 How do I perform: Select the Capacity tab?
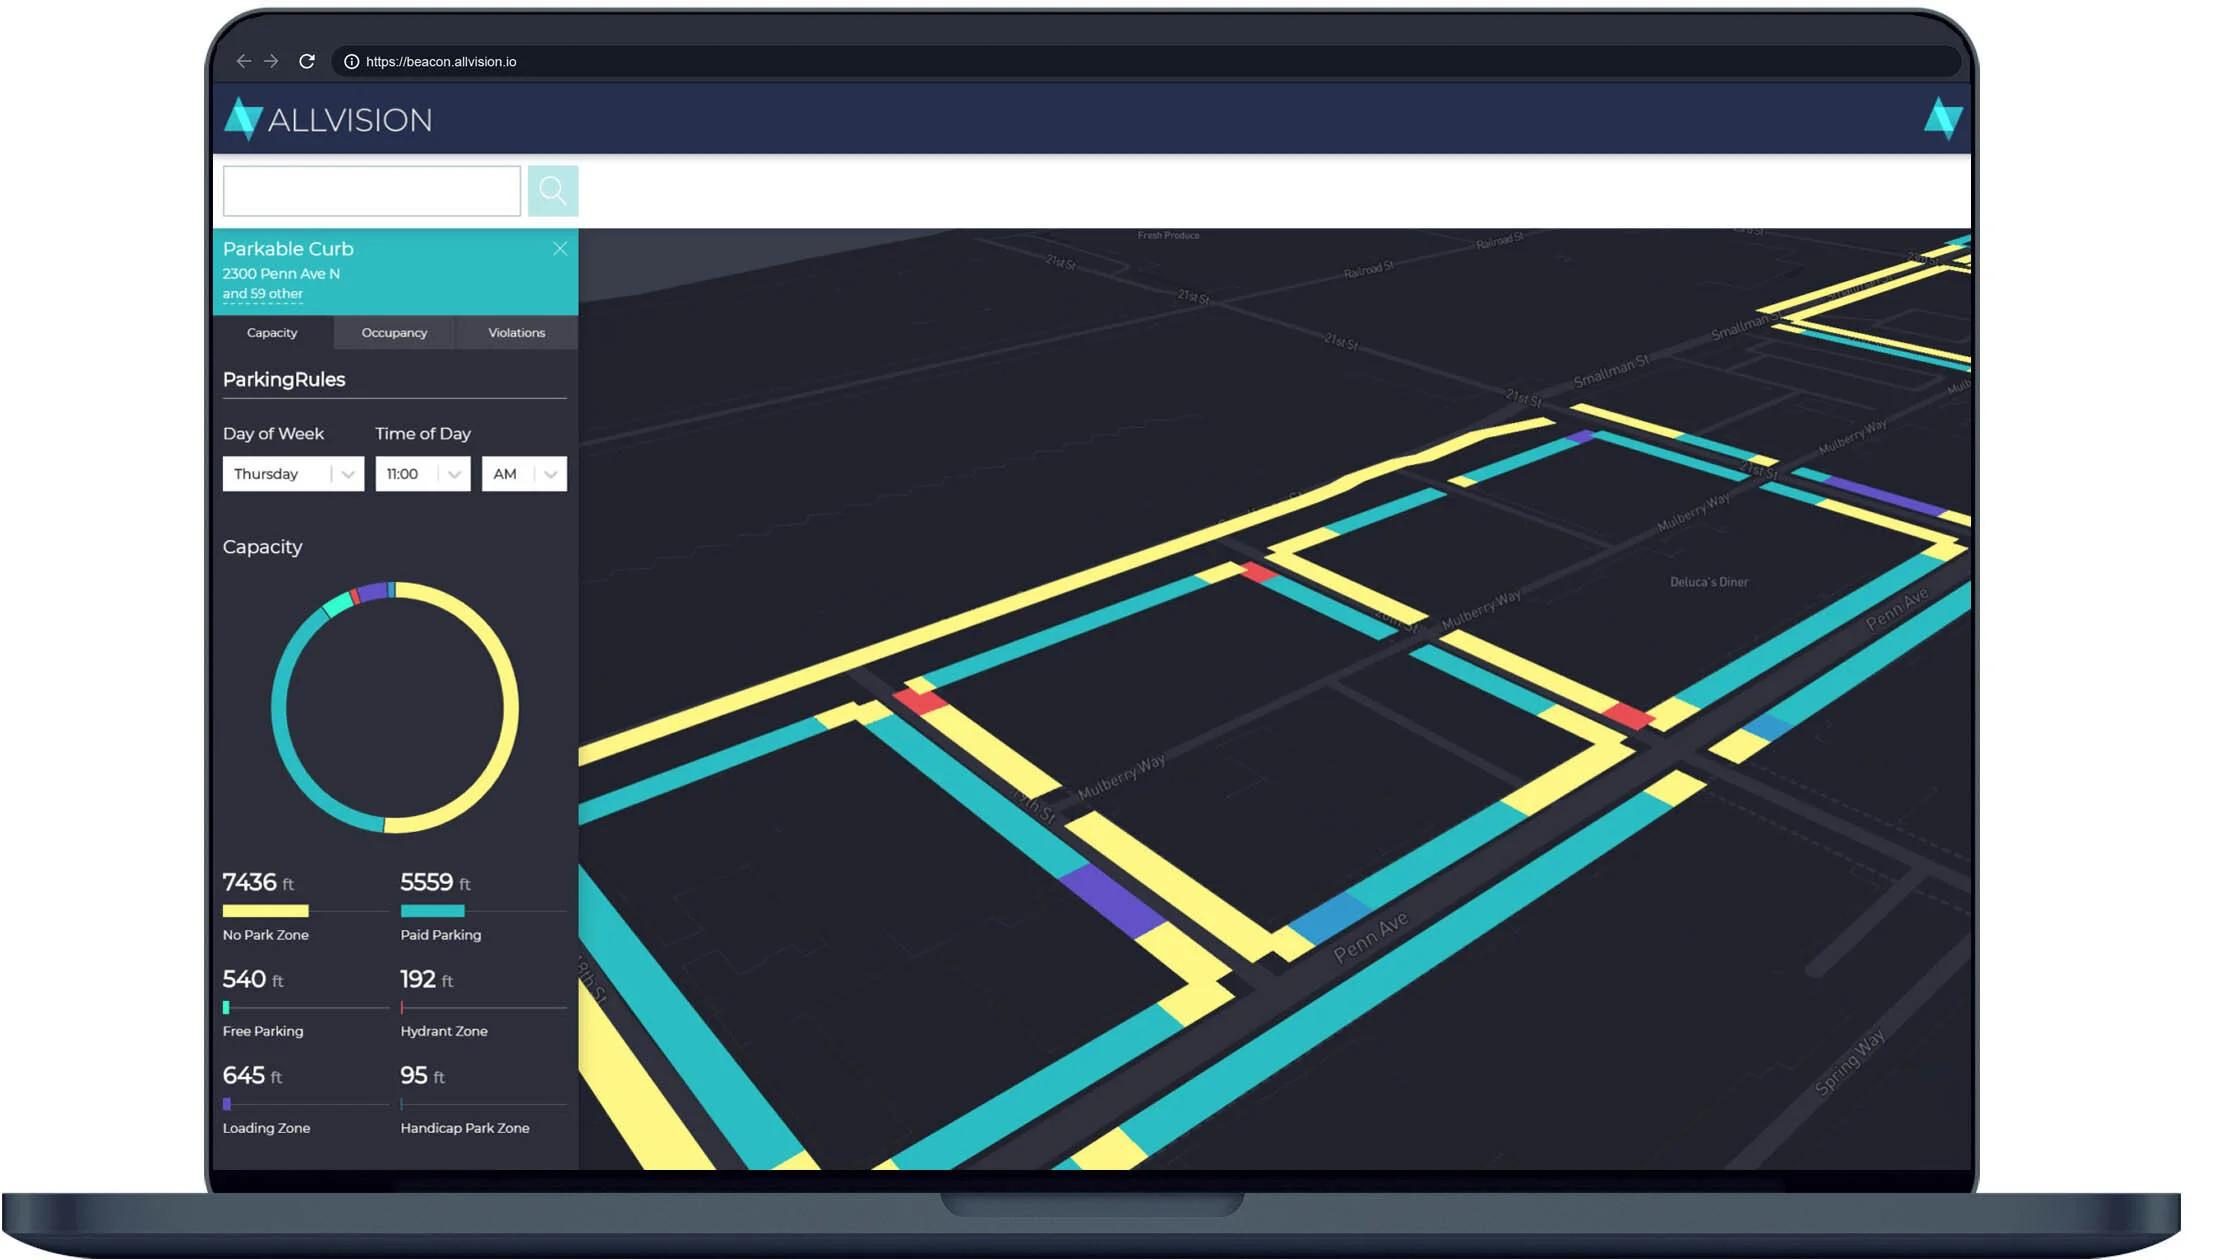[x=272, y=333]
